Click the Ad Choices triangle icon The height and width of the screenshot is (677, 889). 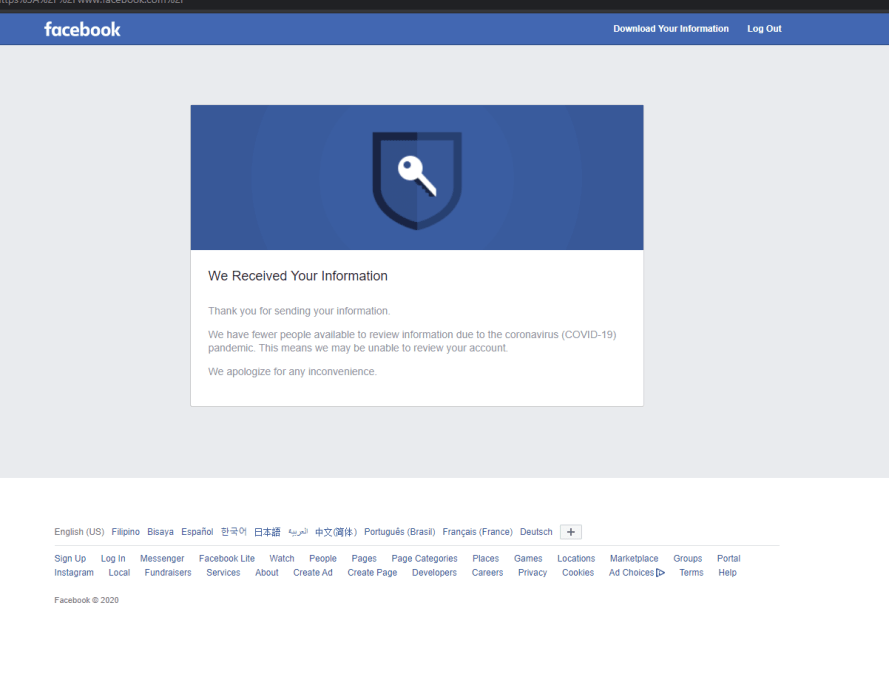661,573
